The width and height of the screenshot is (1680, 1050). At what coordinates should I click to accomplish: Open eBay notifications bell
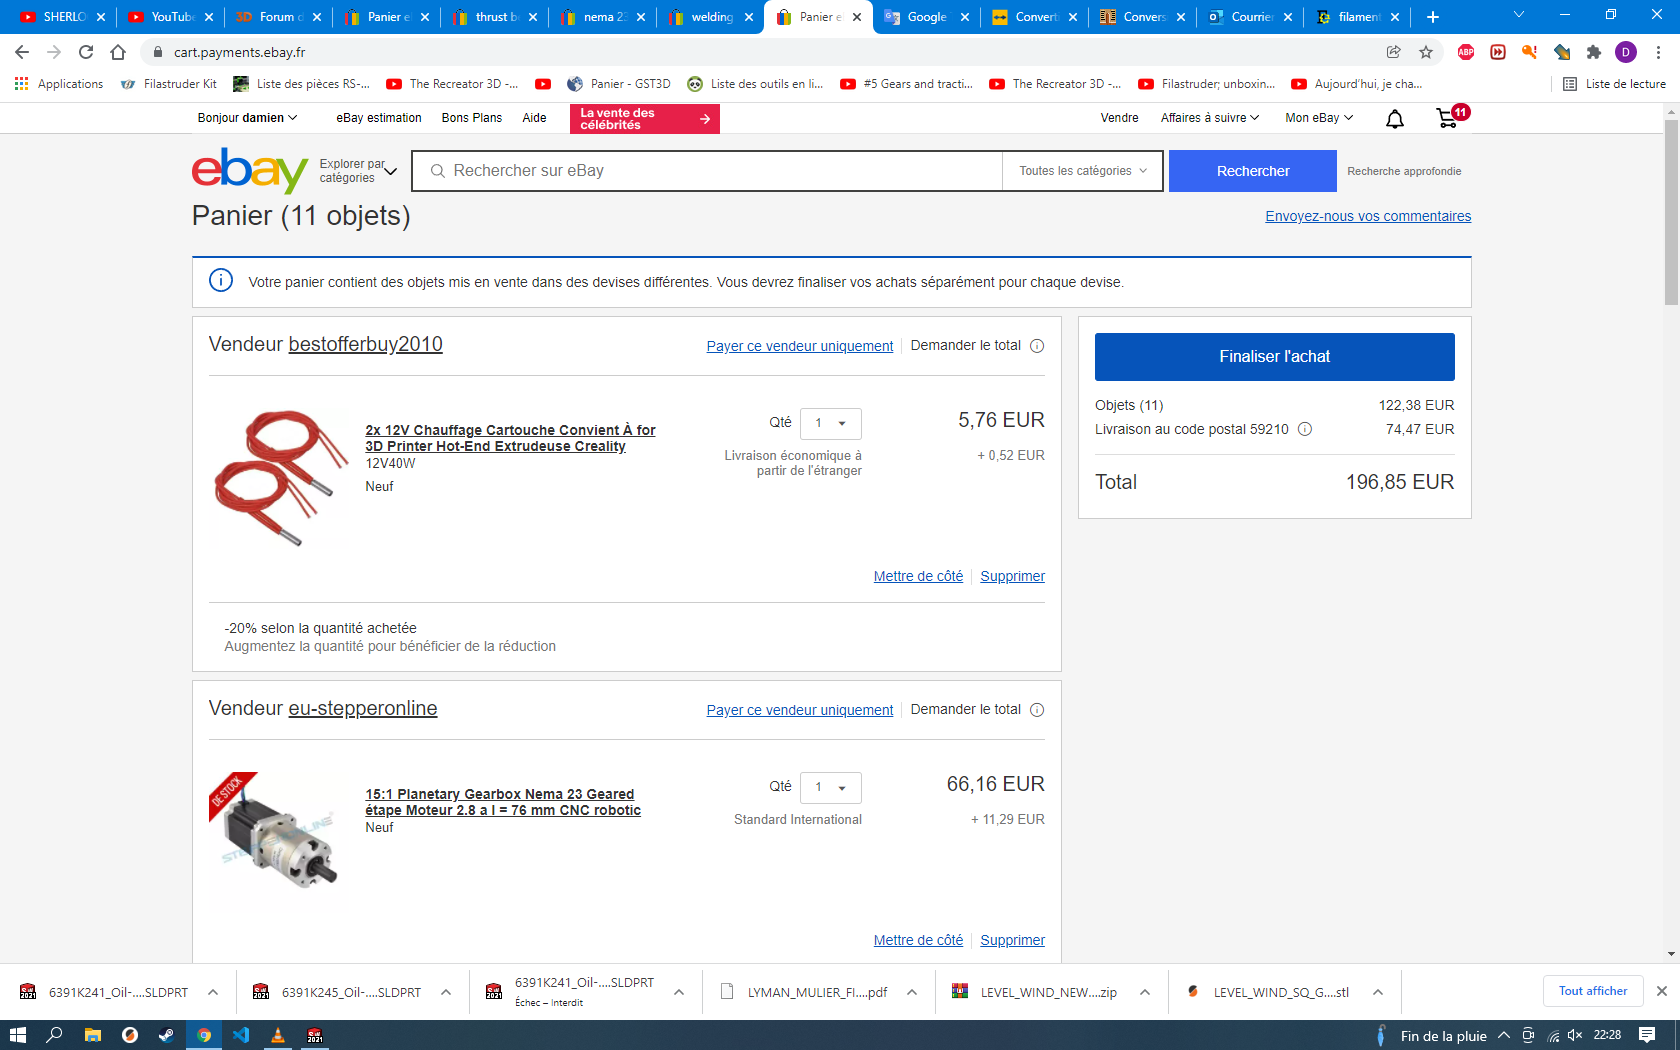click(x=1395, y=119)
